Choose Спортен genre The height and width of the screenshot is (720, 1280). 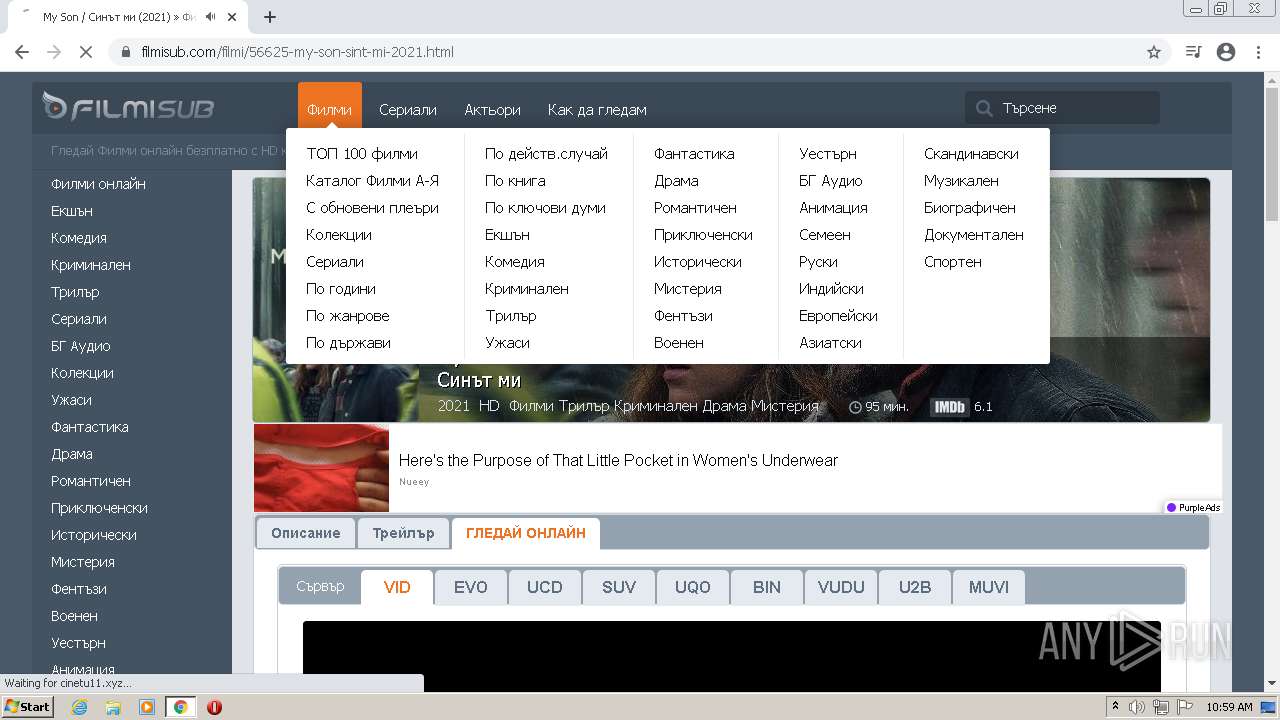click(953, 262)
